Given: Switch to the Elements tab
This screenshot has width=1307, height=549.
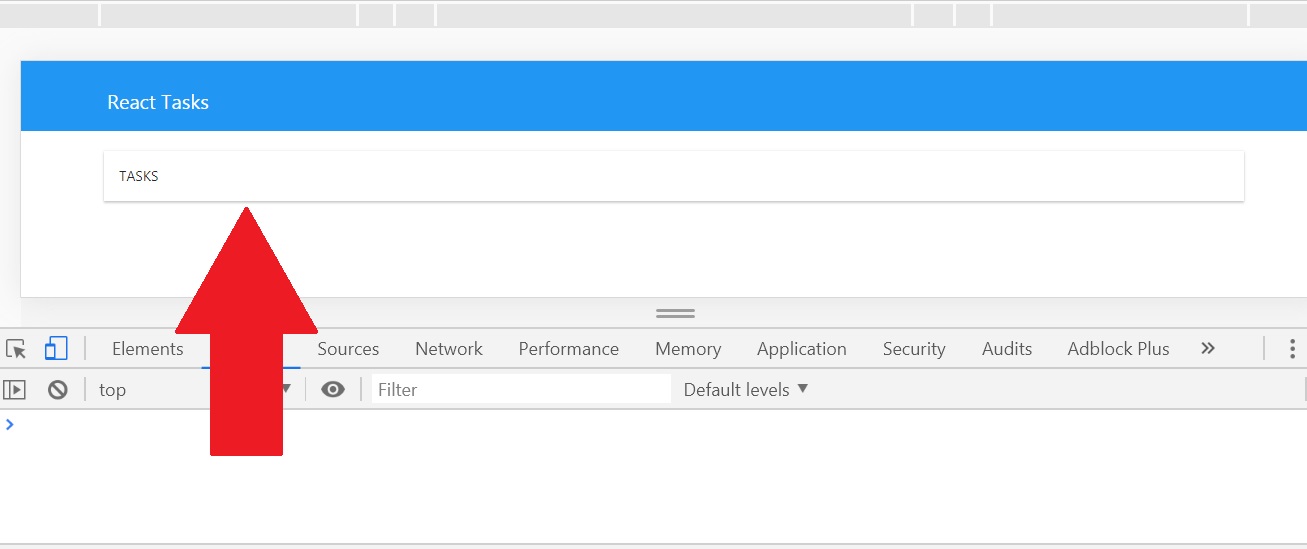Looking at the screenshot, I should pyautogui.click(x=148, y=349).
